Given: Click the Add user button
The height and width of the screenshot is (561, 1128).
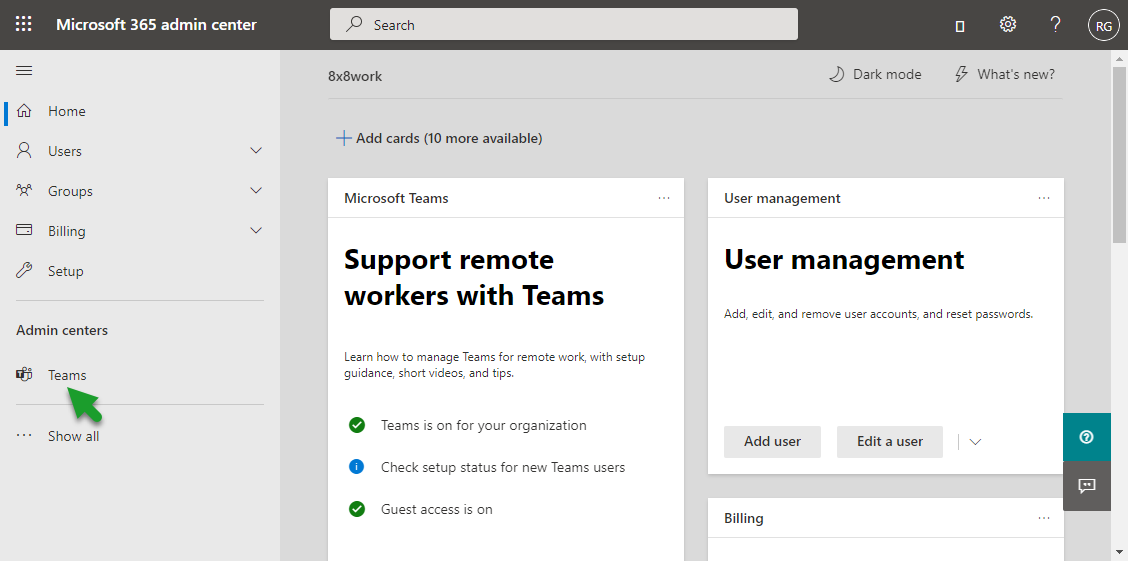Looking at the screenshot, I should (x=772, y=442).
